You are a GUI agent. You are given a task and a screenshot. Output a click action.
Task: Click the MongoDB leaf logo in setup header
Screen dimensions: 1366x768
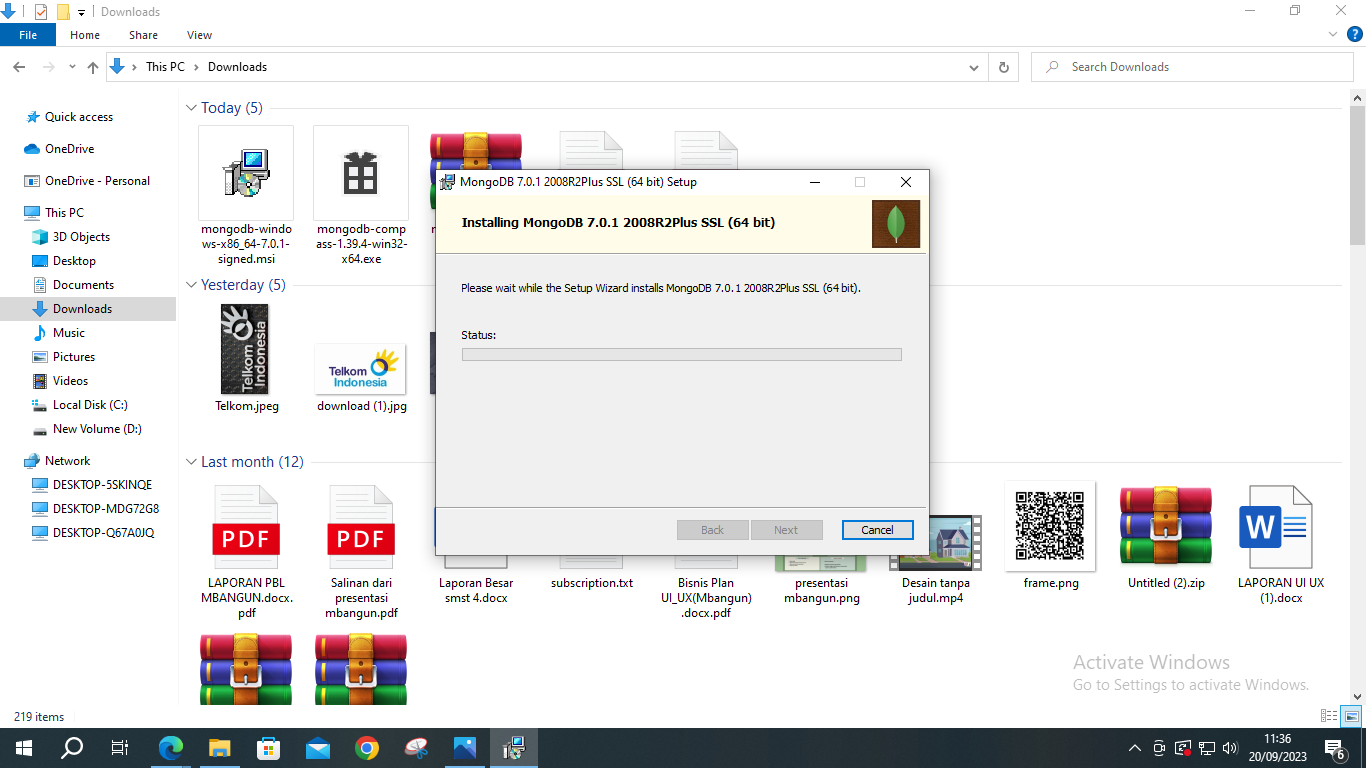(x=896, y=224)
